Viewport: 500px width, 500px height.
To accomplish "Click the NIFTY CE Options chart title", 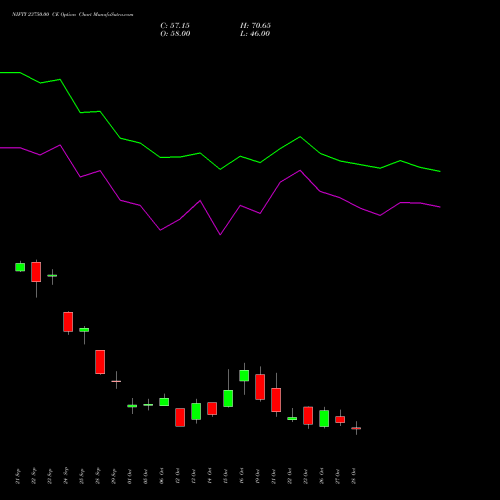I will point(73,15).
